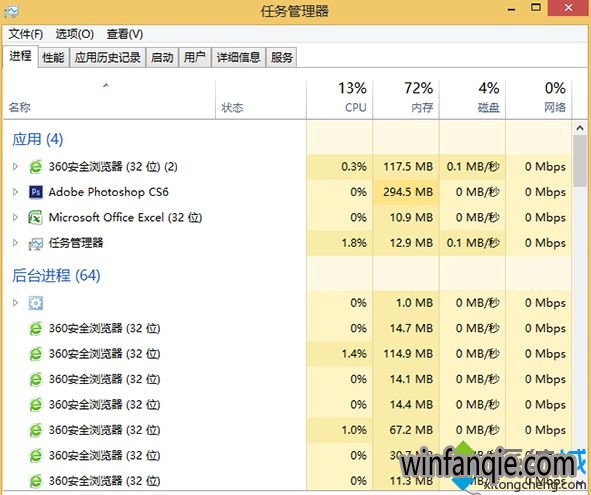Switch to the 服务 tab

(x=282, y=57)
